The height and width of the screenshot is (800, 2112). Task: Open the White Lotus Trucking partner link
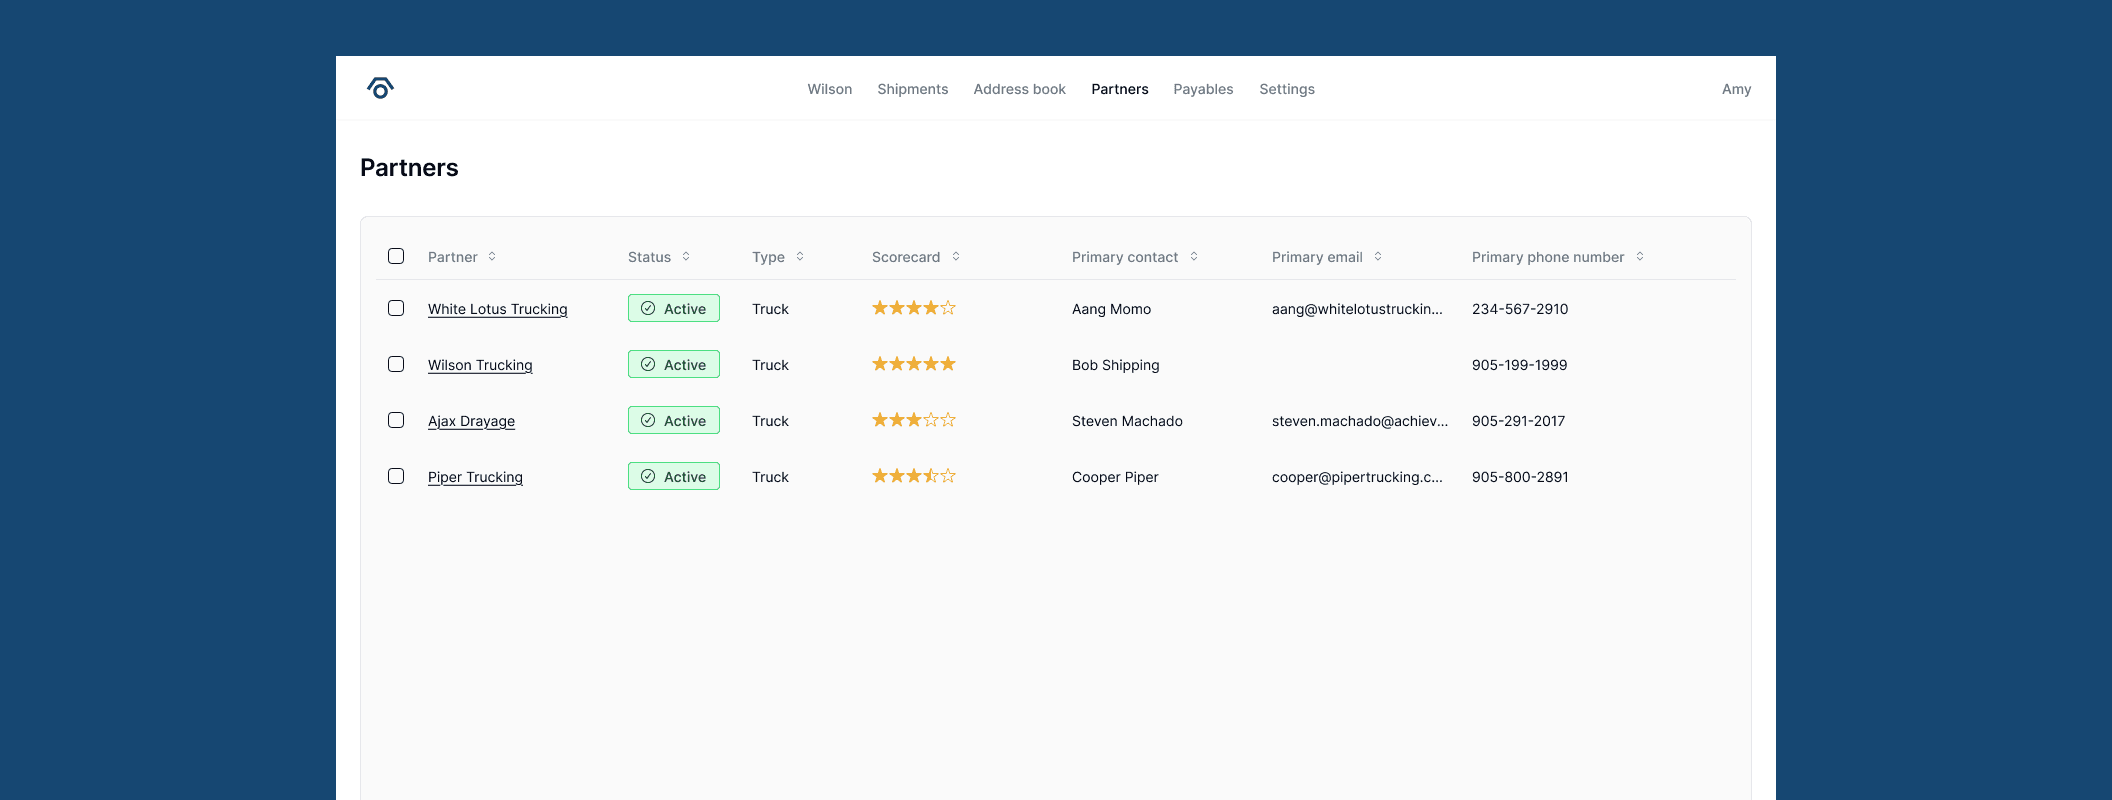(498, 309)
